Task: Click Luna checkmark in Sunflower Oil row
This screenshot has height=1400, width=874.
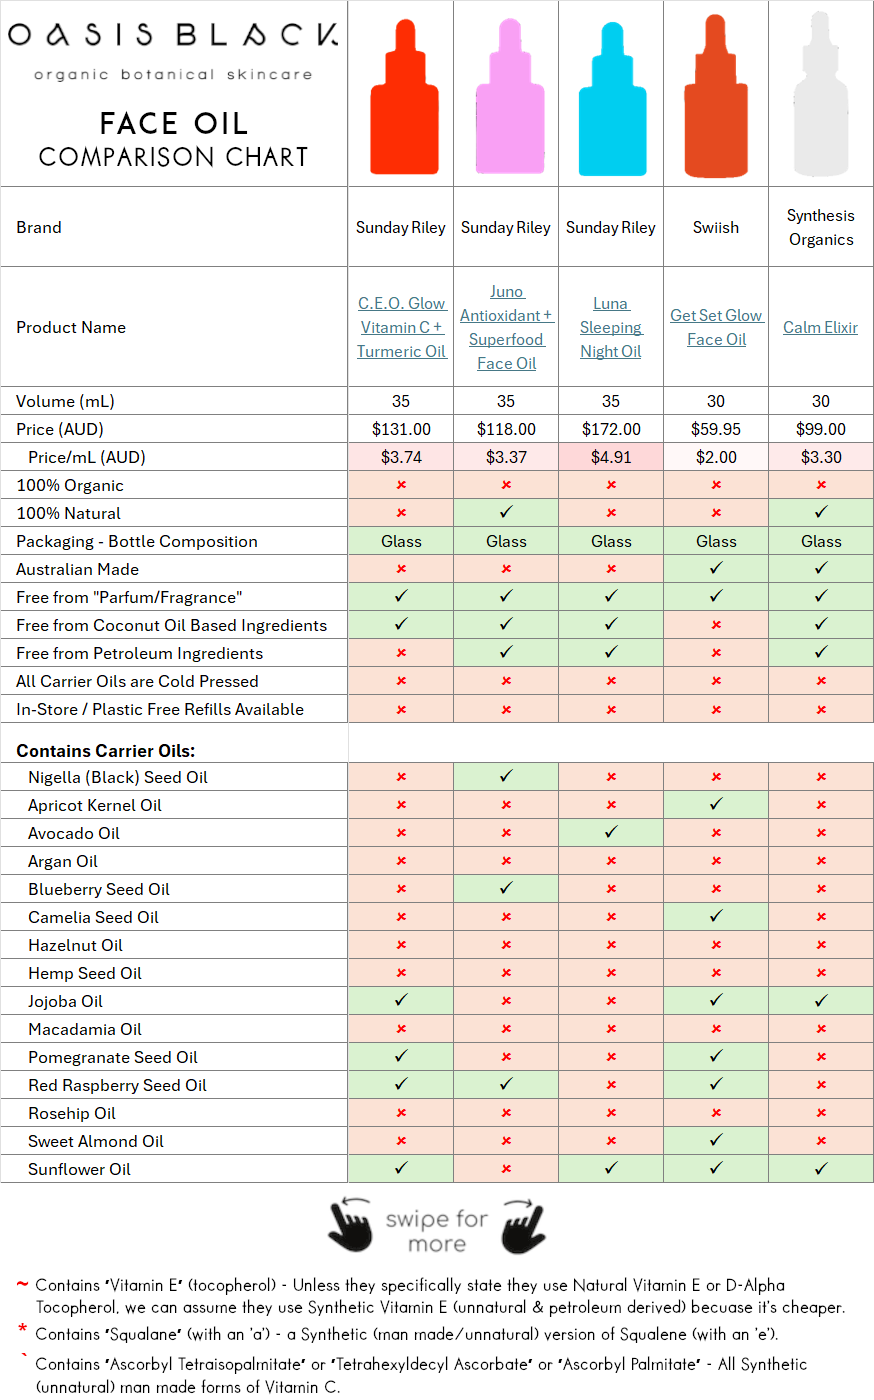Action: pyautogui.click(x=611, y=1168)
